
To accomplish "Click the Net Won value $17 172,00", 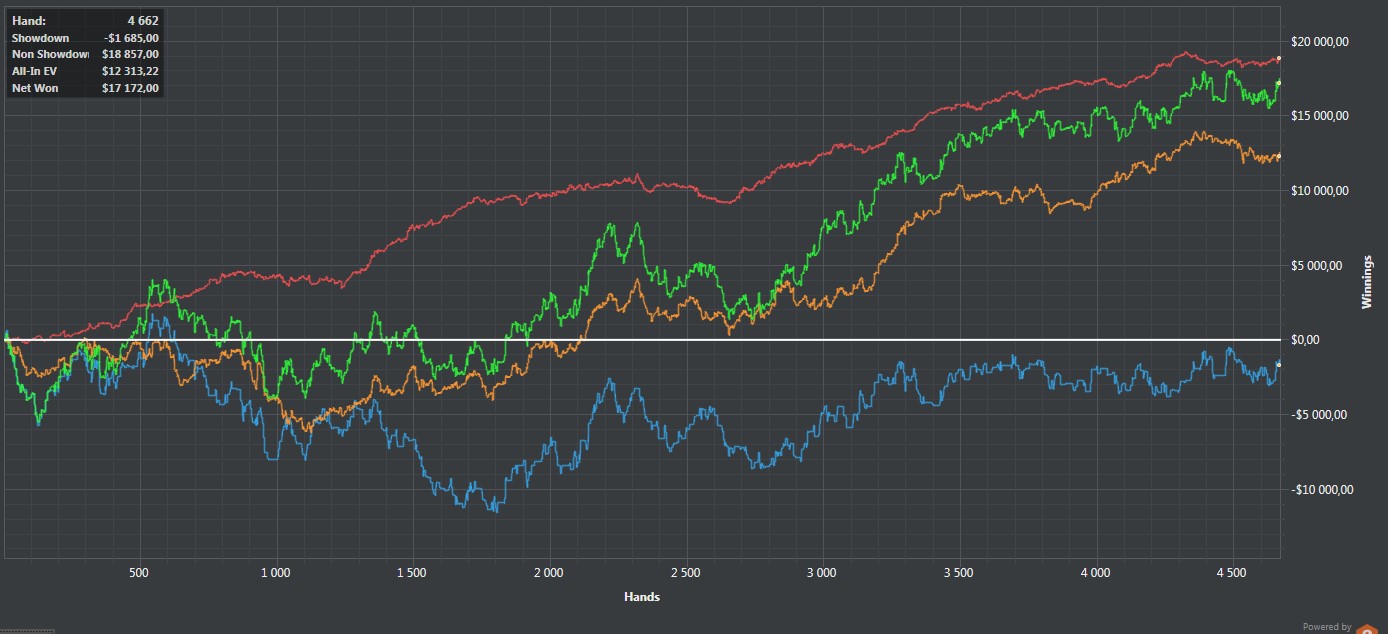I will pos(130,88).
